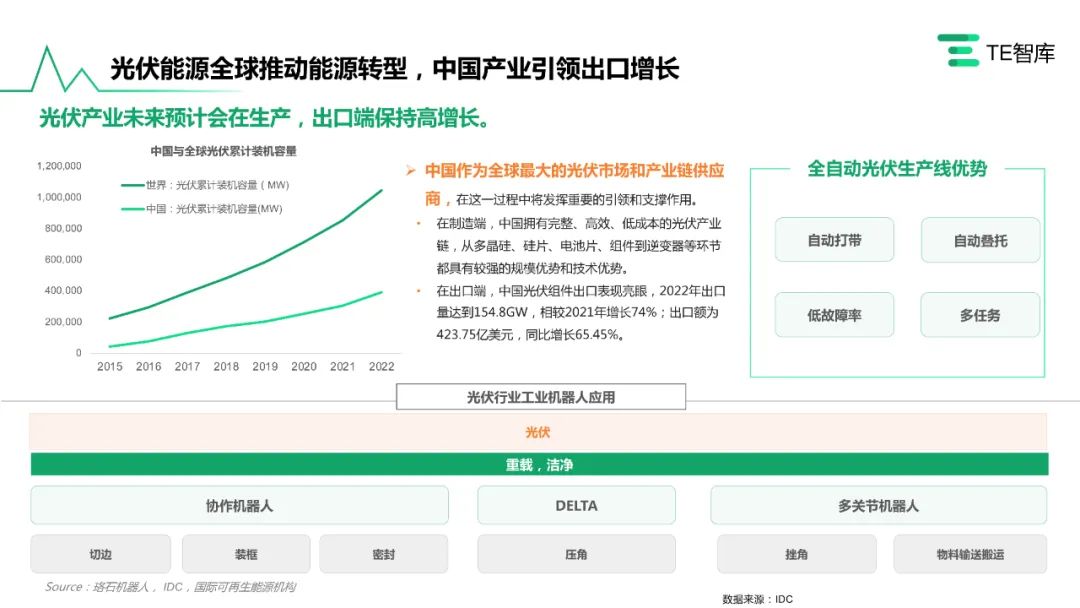
Task: Click the 压角 box under DELTA
Action: [x=576, y=554]
